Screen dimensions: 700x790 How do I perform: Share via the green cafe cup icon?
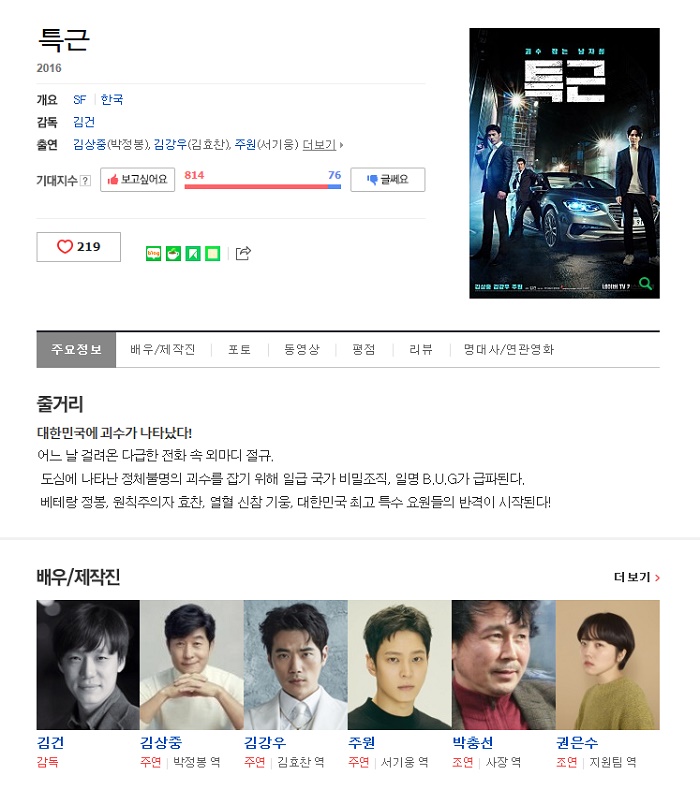[173, 253]
